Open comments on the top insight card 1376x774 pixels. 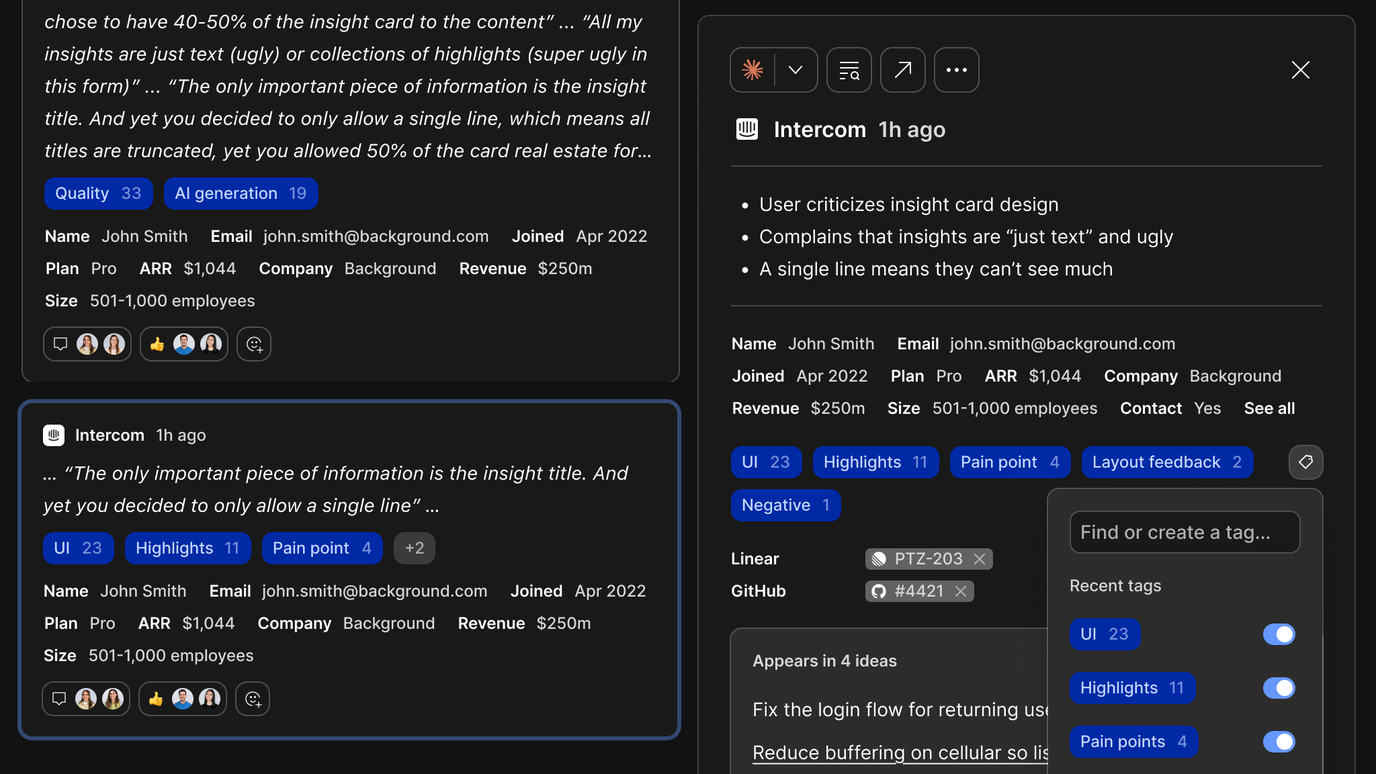point(87,344)
